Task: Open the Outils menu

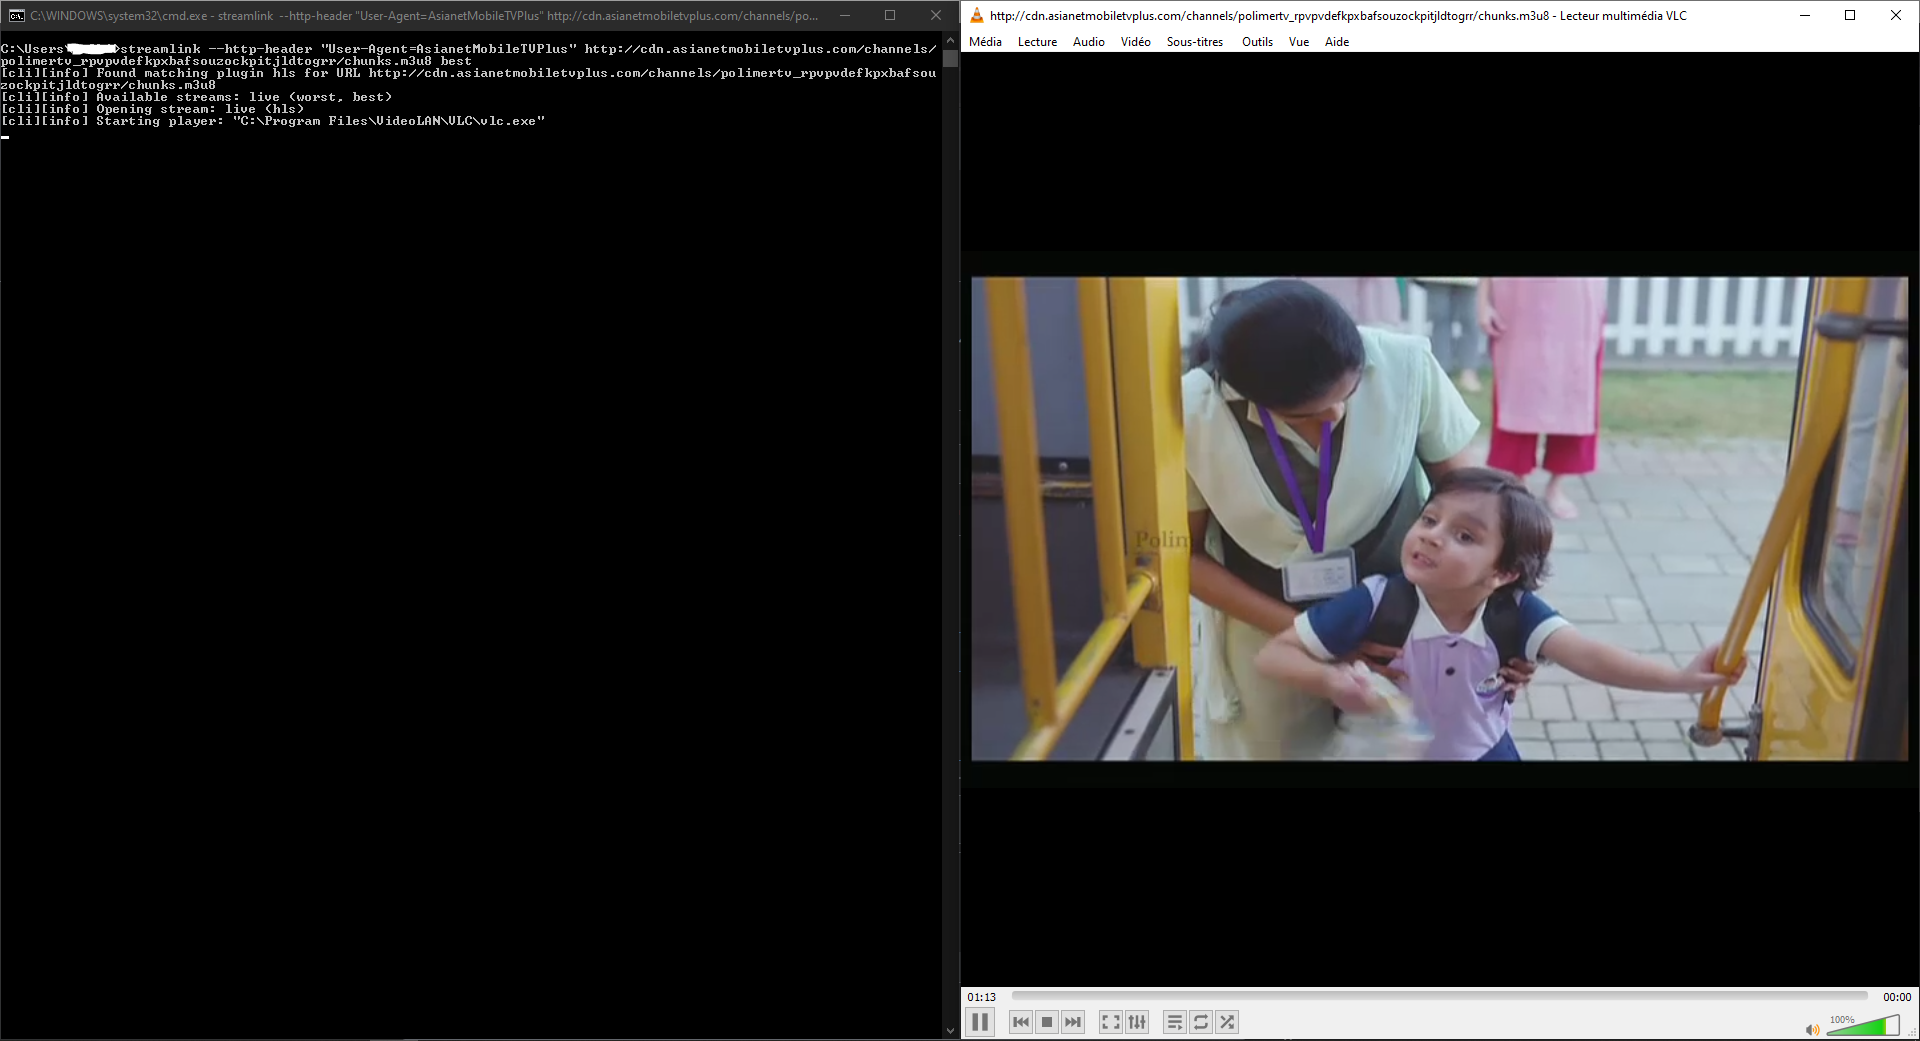Action: [x=1256, y=42]
